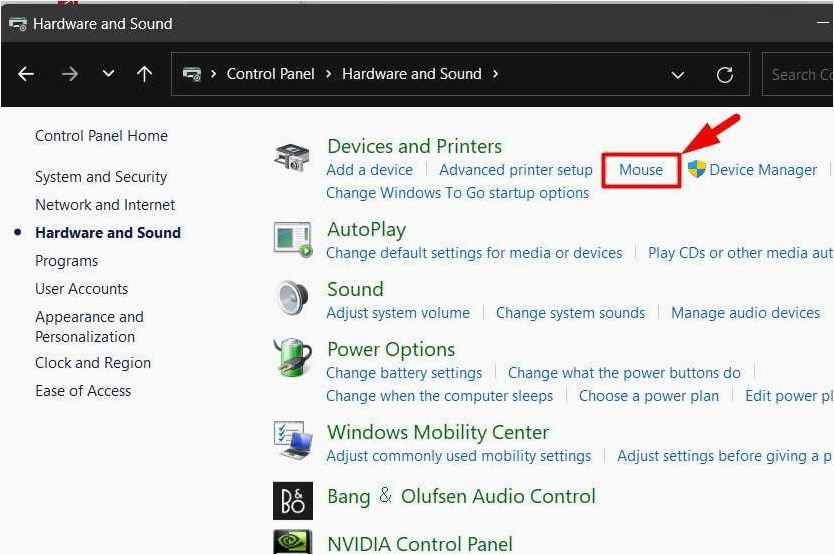
Task: Open Devices and Printers heading
Action: click(414, 146)
